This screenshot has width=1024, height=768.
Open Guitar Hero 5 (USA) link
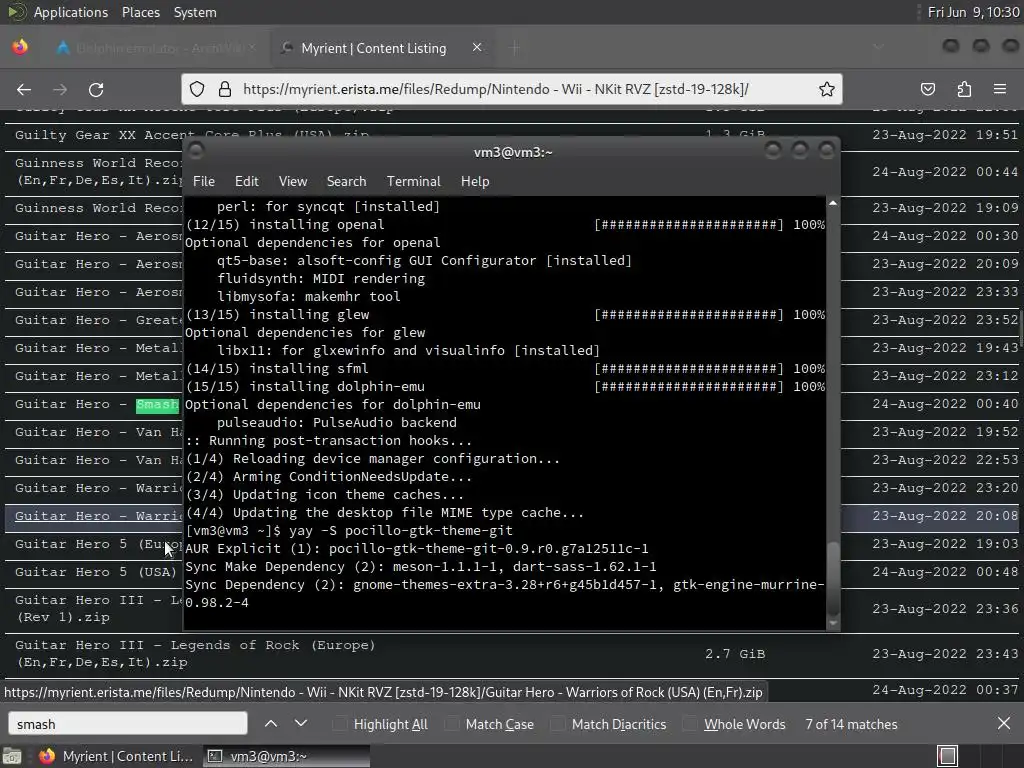[x=95, y=572]
